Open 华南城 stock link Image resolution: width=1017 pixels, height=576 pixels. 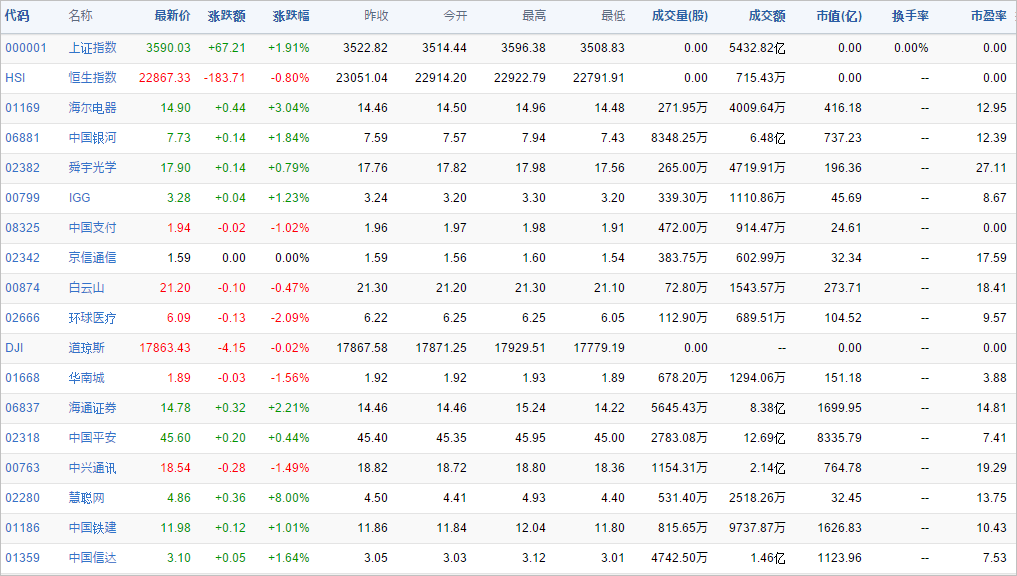click(x=87, y=378)
